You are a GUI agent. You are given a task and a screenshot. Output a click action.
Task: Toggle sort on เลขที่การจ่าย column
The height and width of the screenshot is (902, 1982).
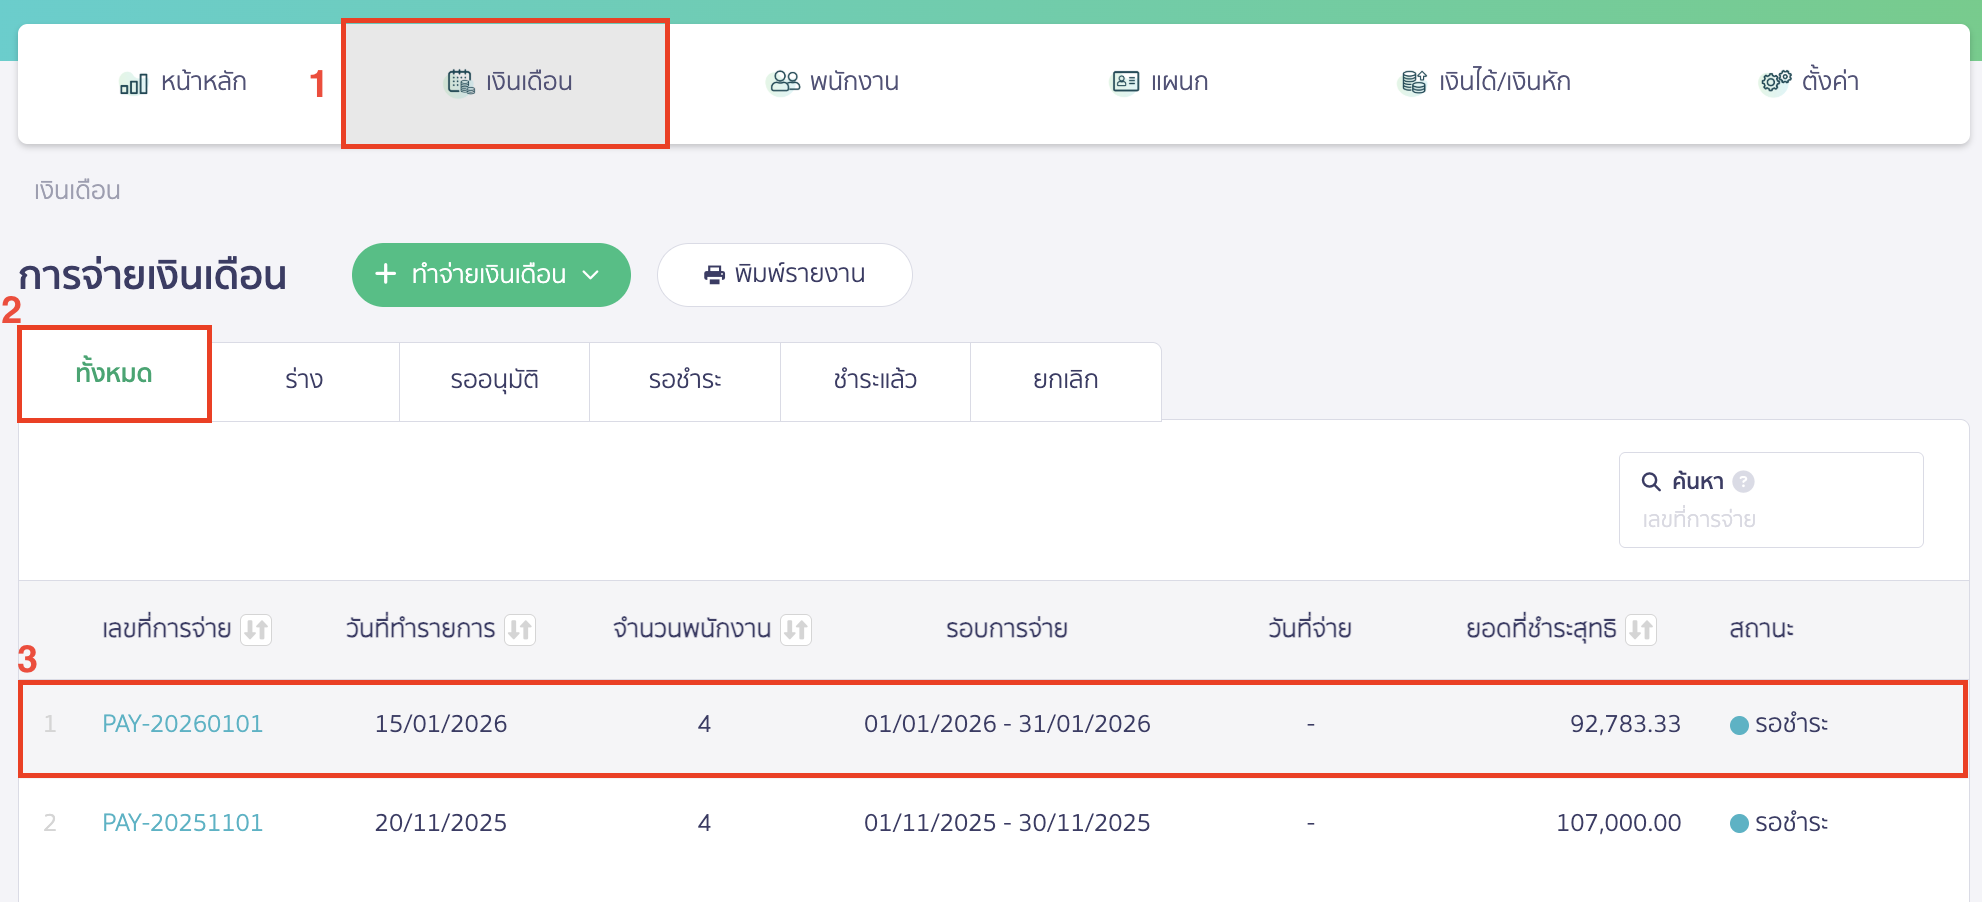pos(256,630)
